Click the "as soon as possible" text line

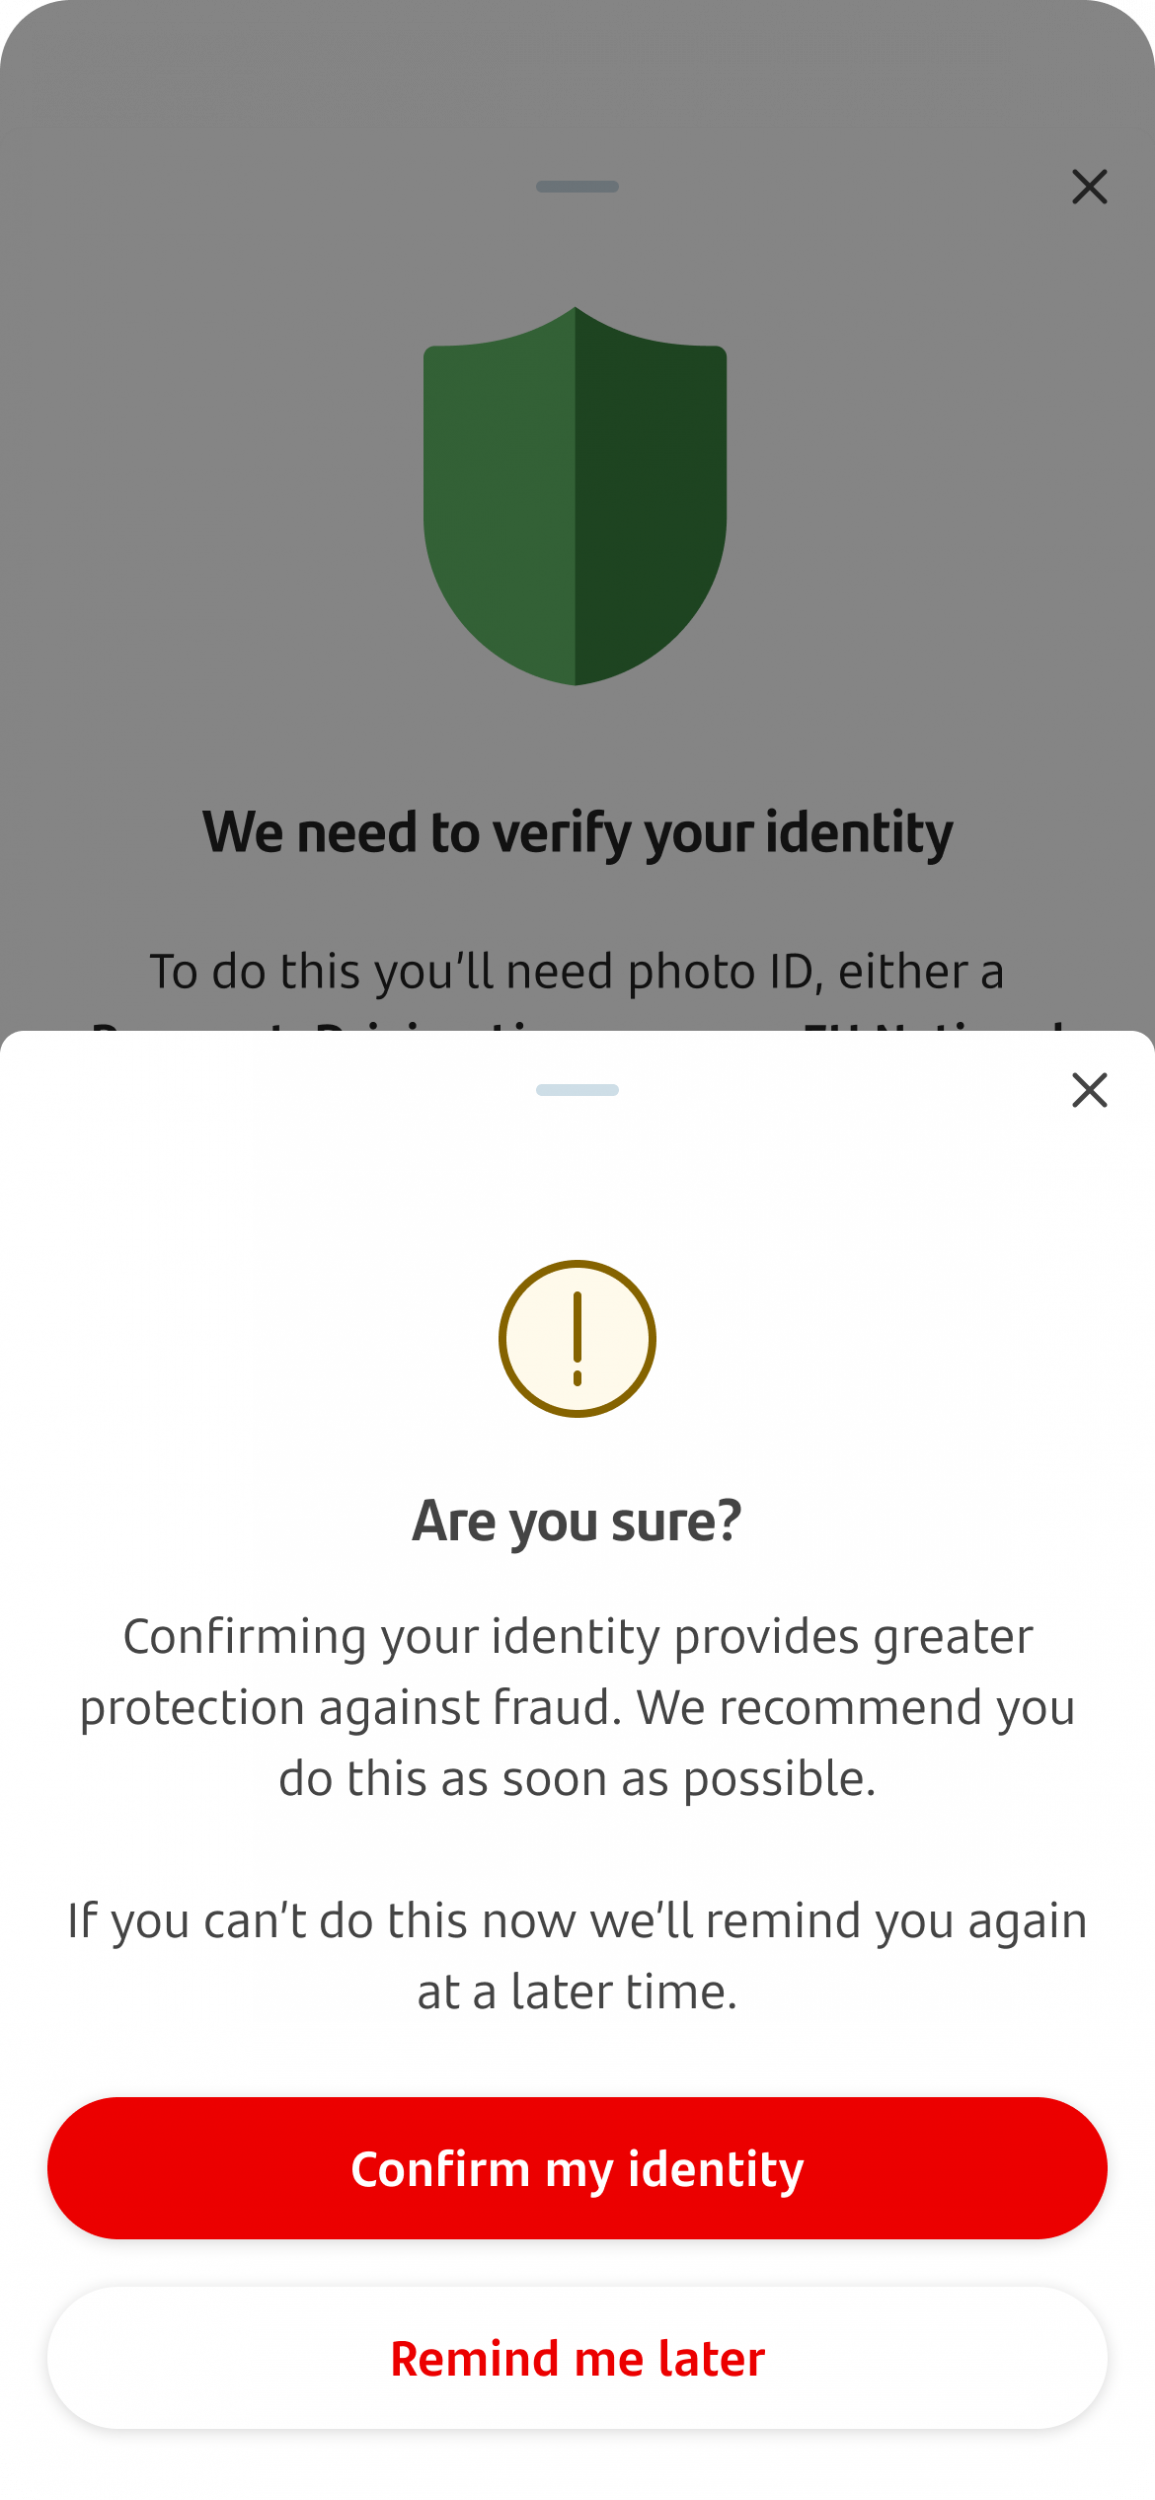pyautogui.click(x=577, y=1778)
